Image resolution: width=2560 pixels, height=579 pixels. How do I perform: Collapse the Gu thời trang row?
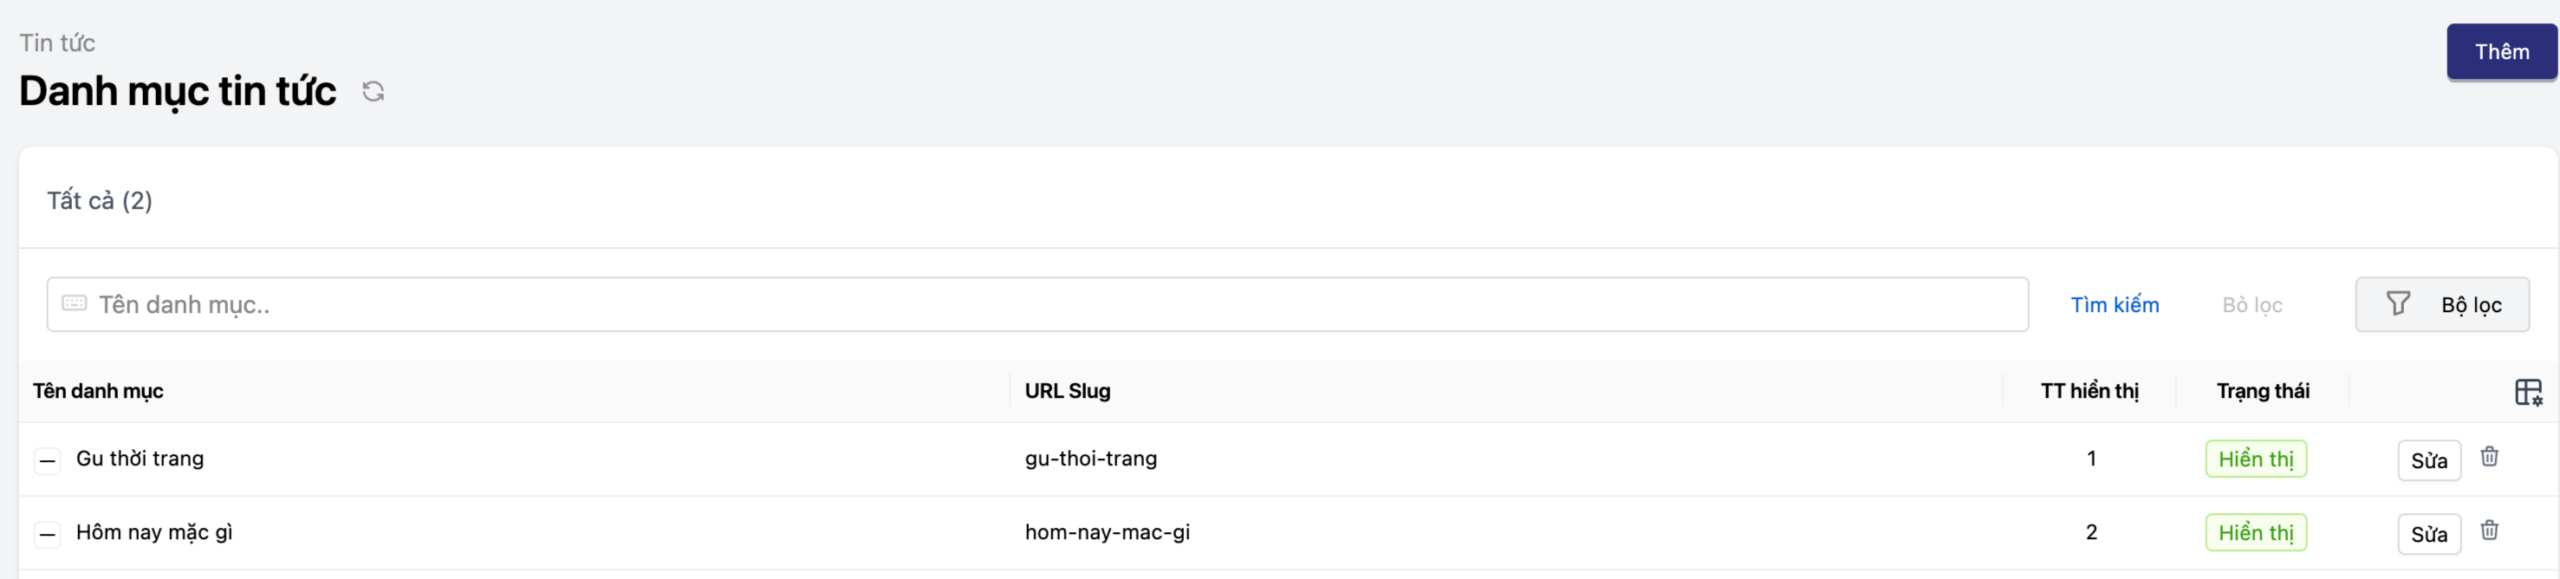coord(47,461)
